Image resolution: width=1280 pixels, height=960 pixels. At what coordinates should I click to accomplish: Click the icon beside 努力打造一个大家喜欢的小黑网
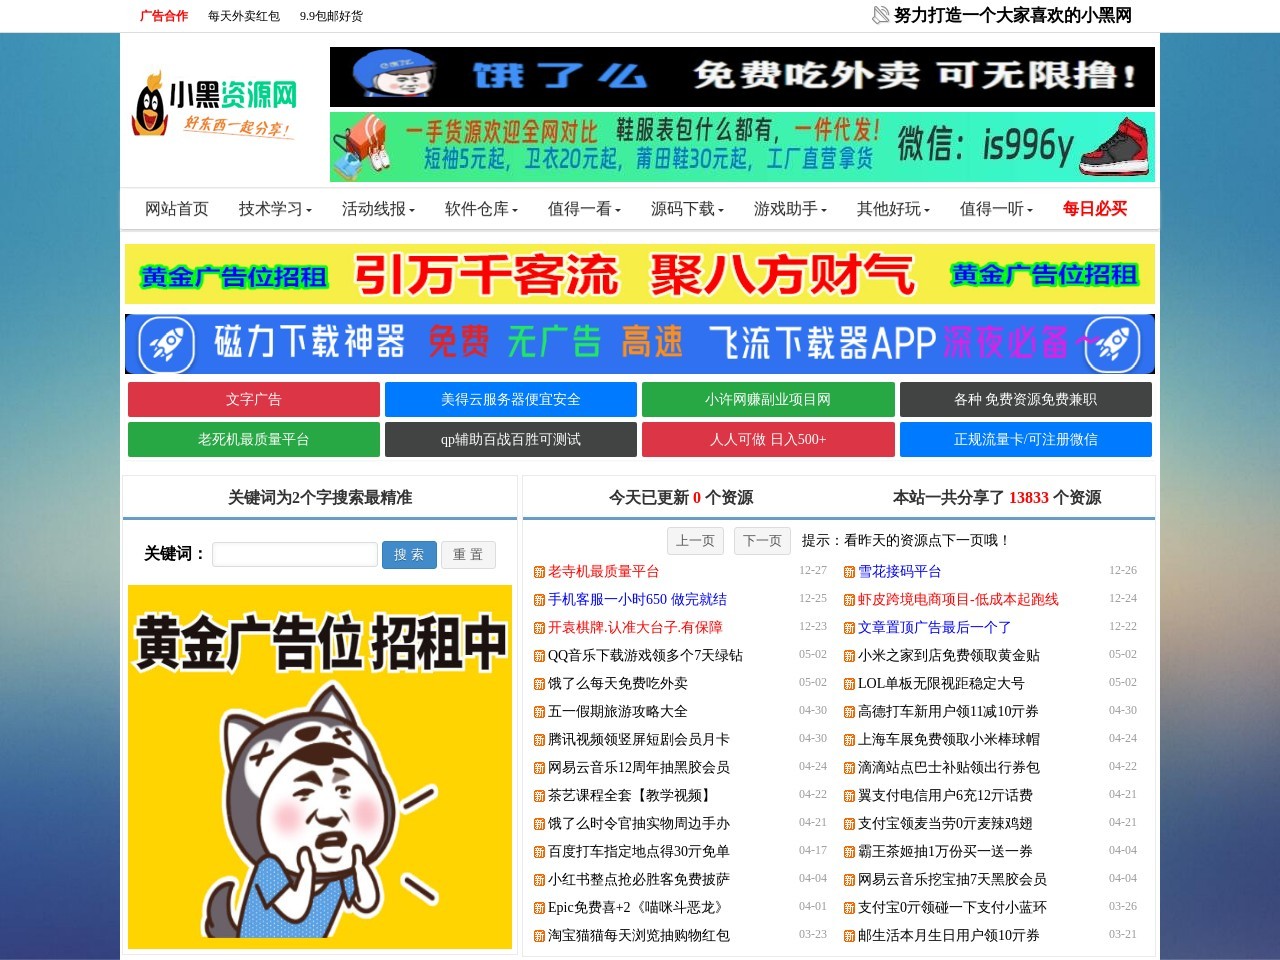(880, 15)
